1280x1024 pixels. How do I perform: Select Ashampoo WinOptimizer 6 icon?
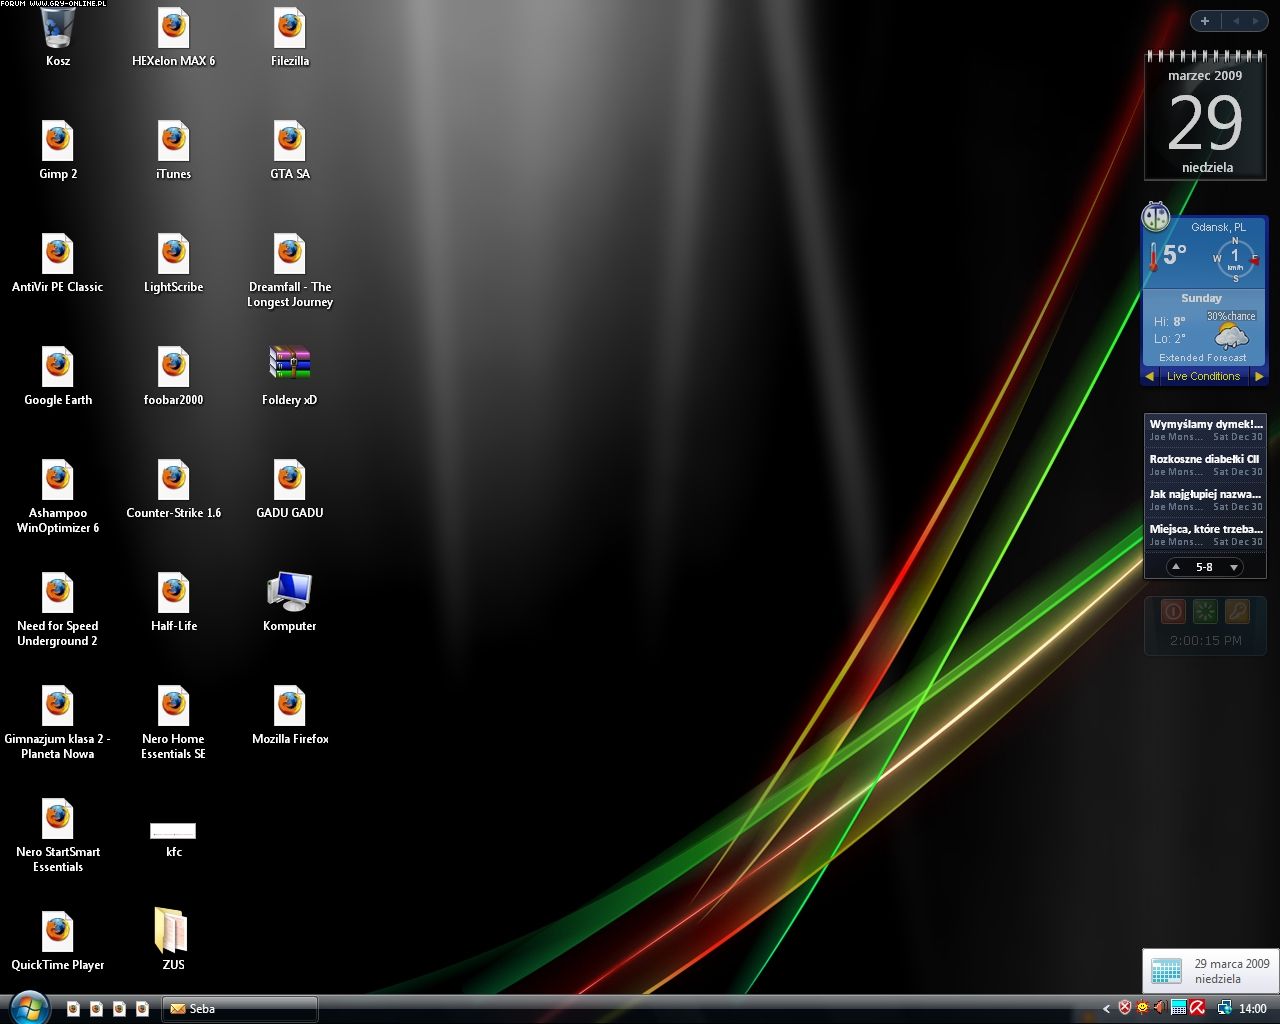pyautogui.click(x=58, y=496)
